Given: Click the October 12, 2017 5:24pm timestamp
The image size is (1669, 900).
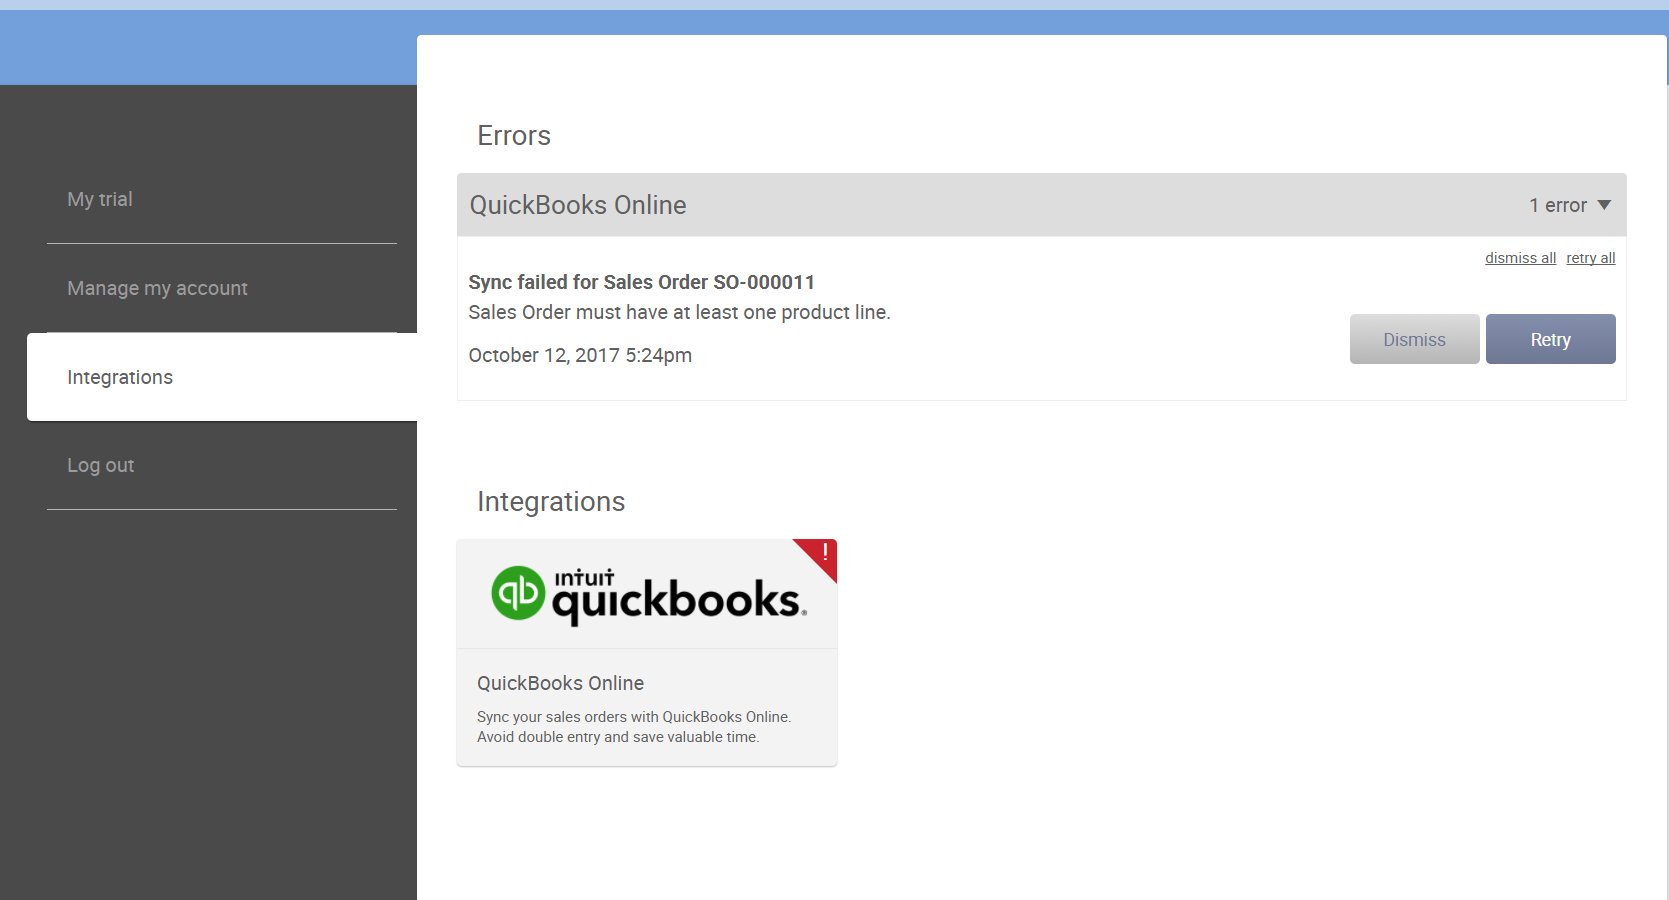Looking at the screenshot, I should tap(580, 355).
